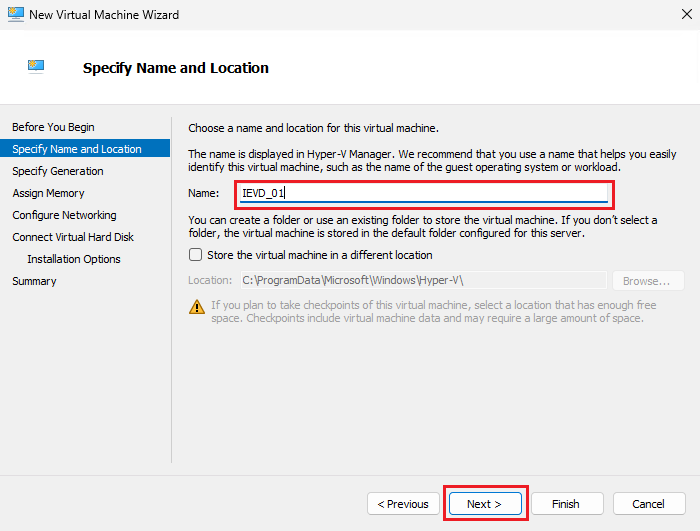
Task: Switch to Configure Networking step
Action: click(x=64, y=215)
